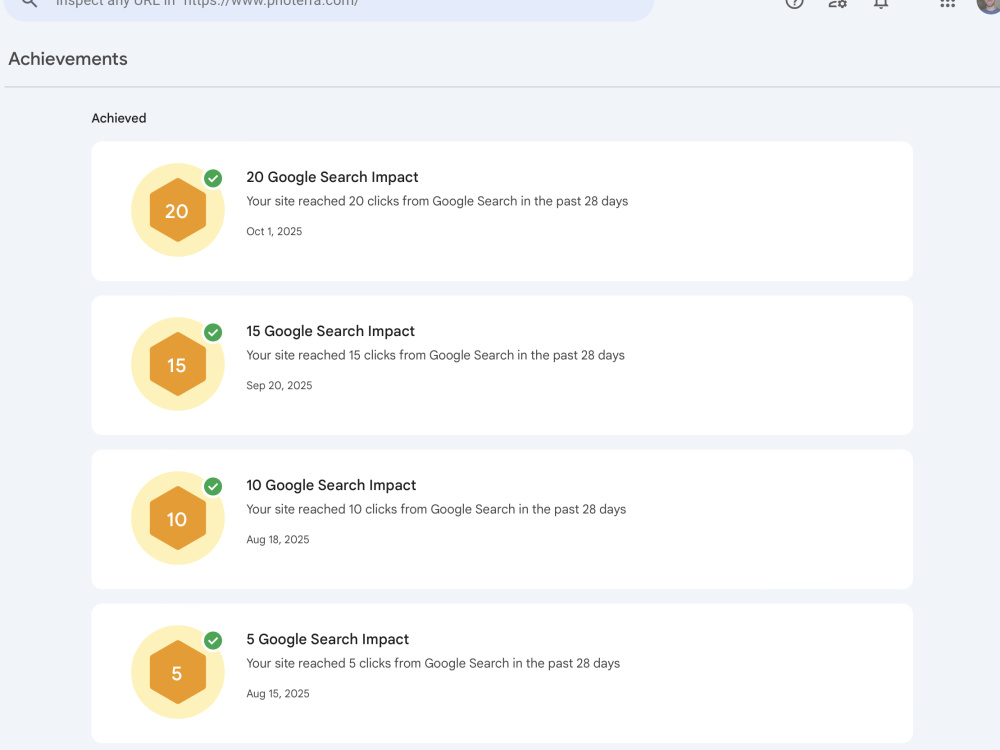Click the hexagon 15 achievement badge

(177, 364)
